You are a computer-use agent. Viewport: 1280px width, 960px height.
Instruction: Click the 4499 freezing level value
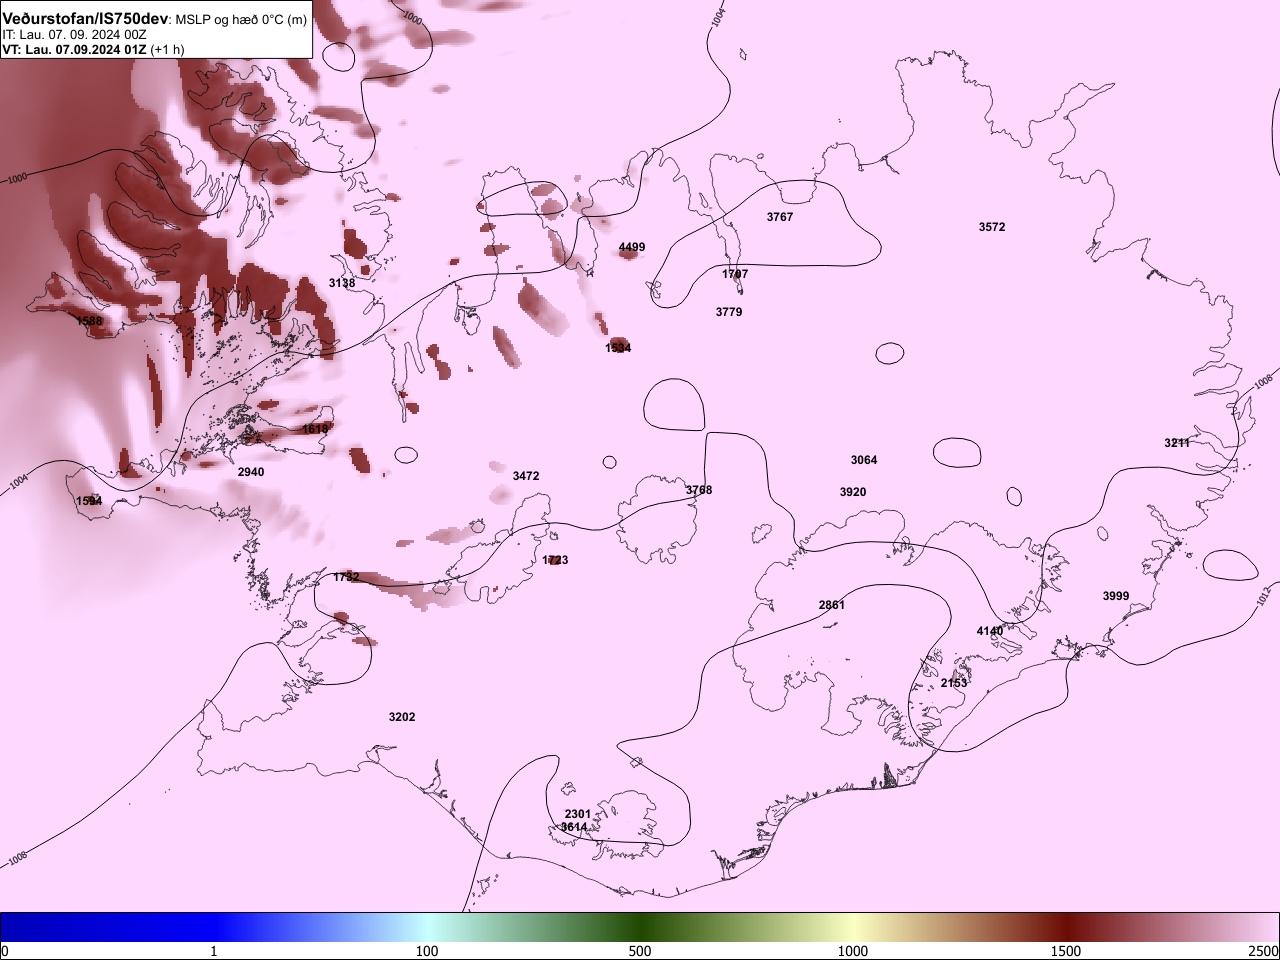[632, 247]
